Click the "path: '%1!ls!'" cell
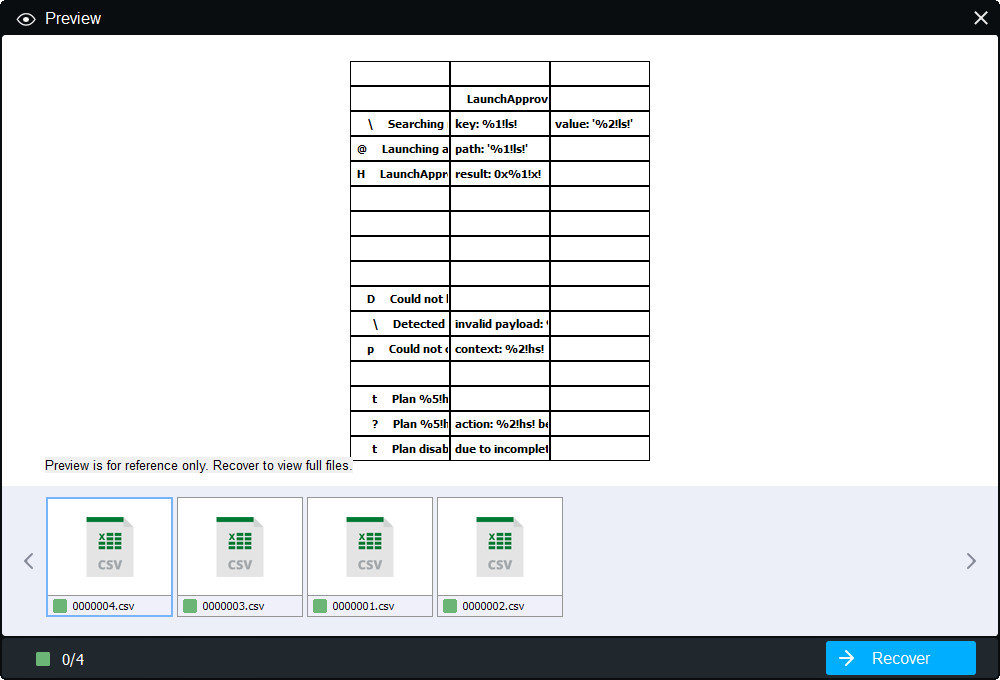This screenshot has width=1000, height=680. pyautogui.click(x=500, y=149)
